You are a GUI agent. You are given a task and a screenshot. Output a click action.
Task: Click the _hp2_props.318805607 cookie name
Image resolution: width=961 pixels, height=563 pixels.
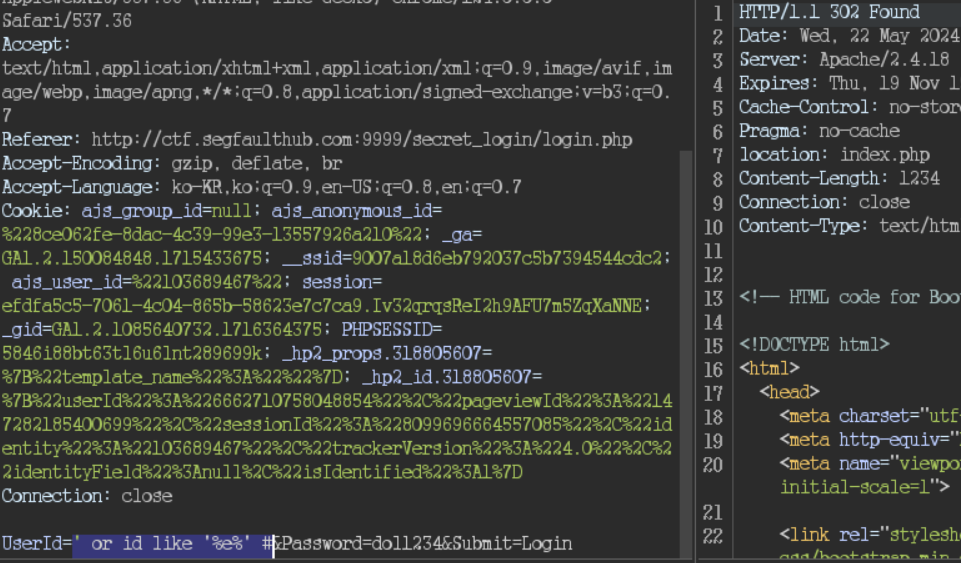pos(382,353)
